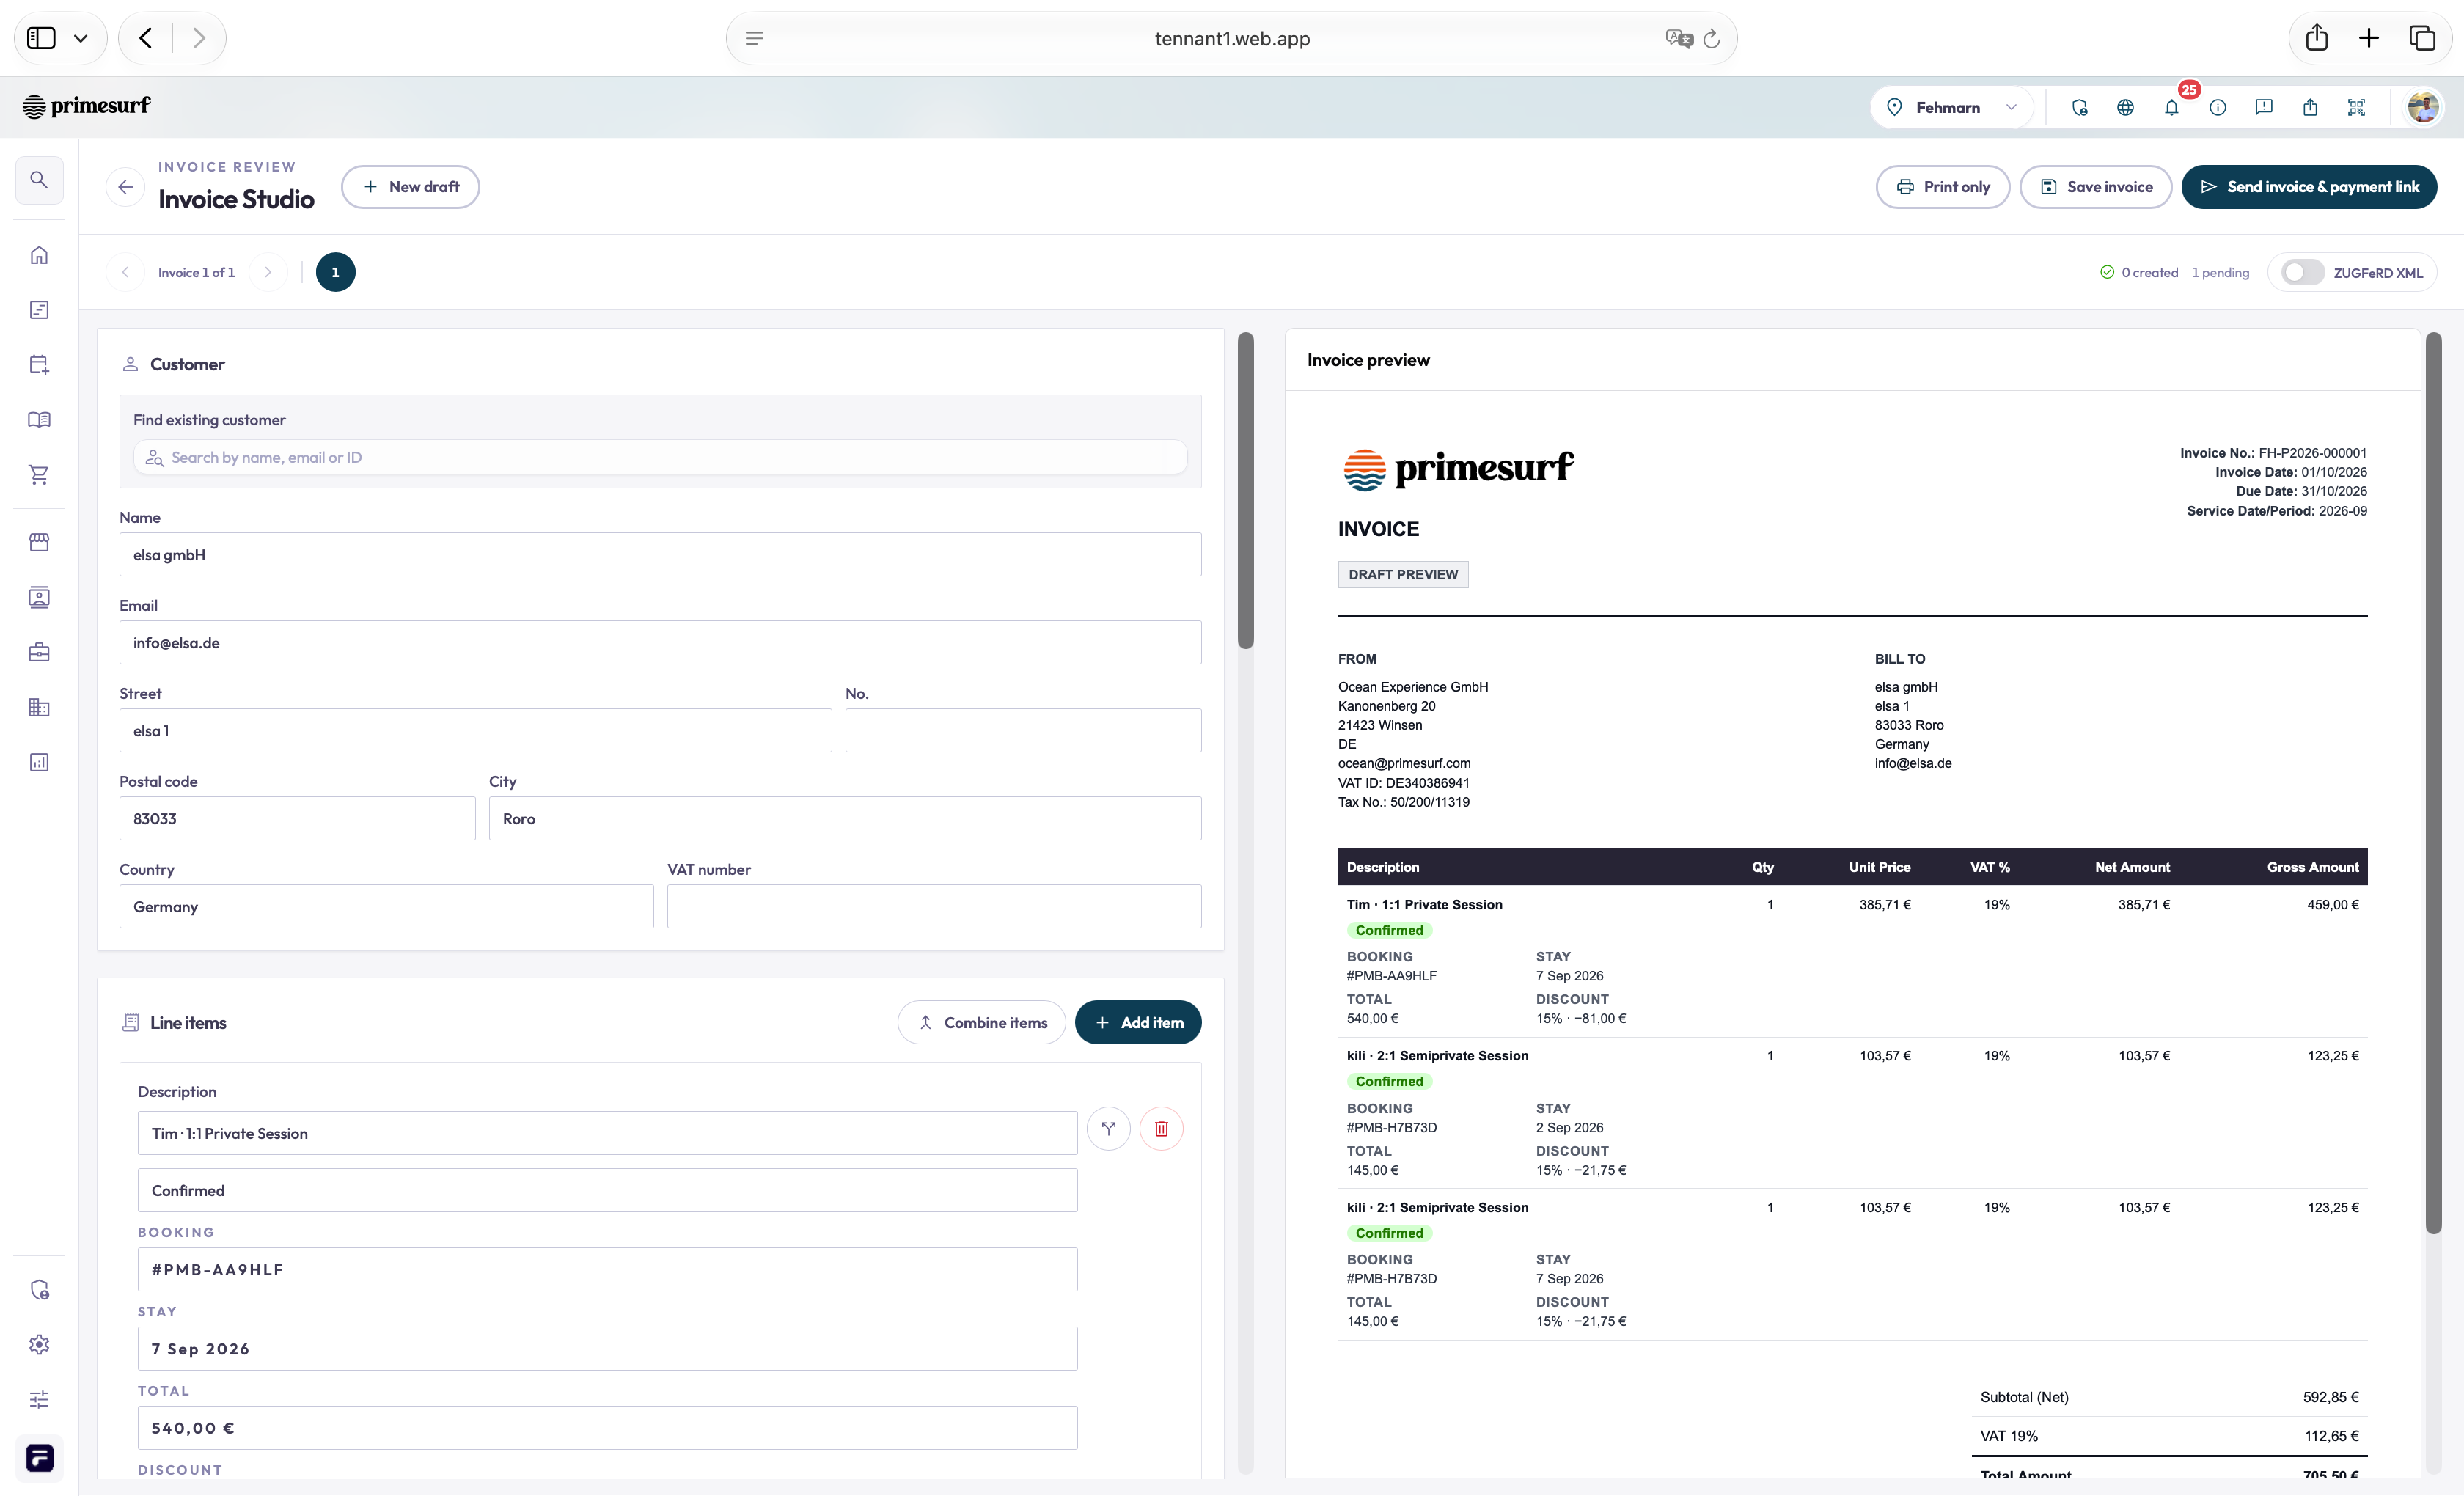Toggle the ZUGFeRD XML switch
Screen dimensions: 2464x1496
coord(2302,272)
